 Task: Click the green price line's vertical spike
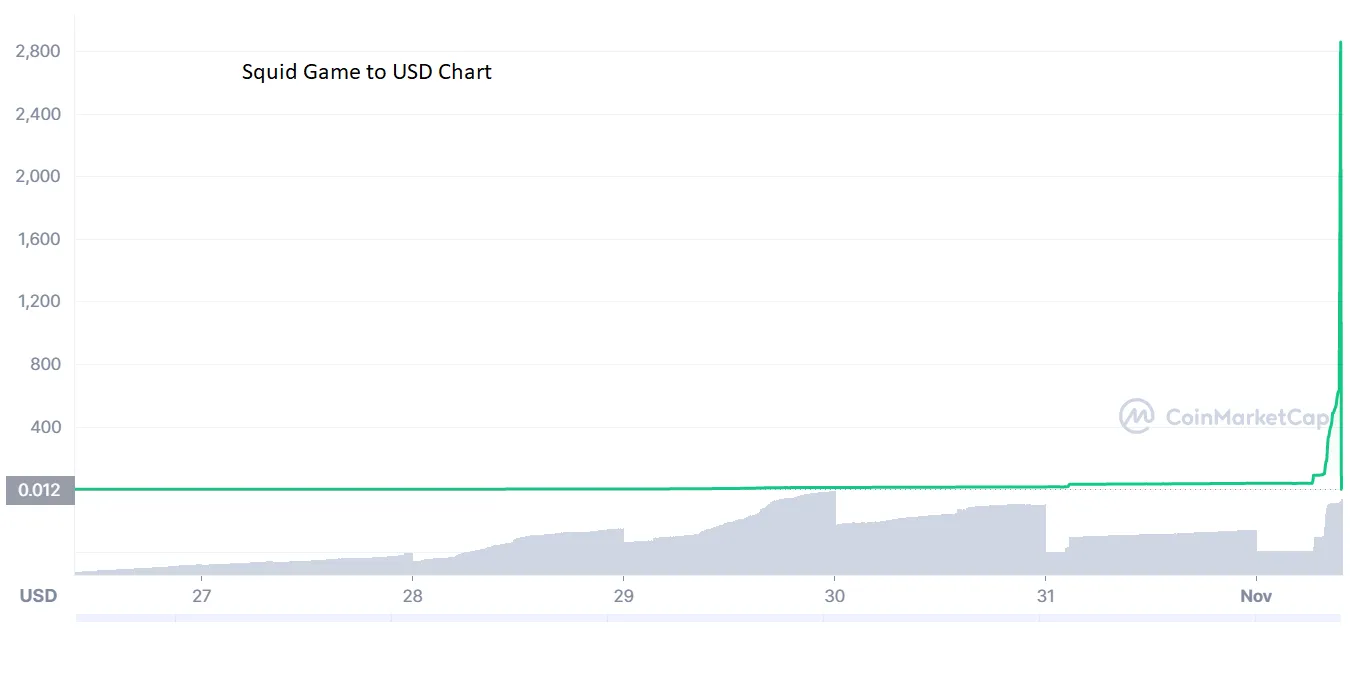coord(1340,250)
